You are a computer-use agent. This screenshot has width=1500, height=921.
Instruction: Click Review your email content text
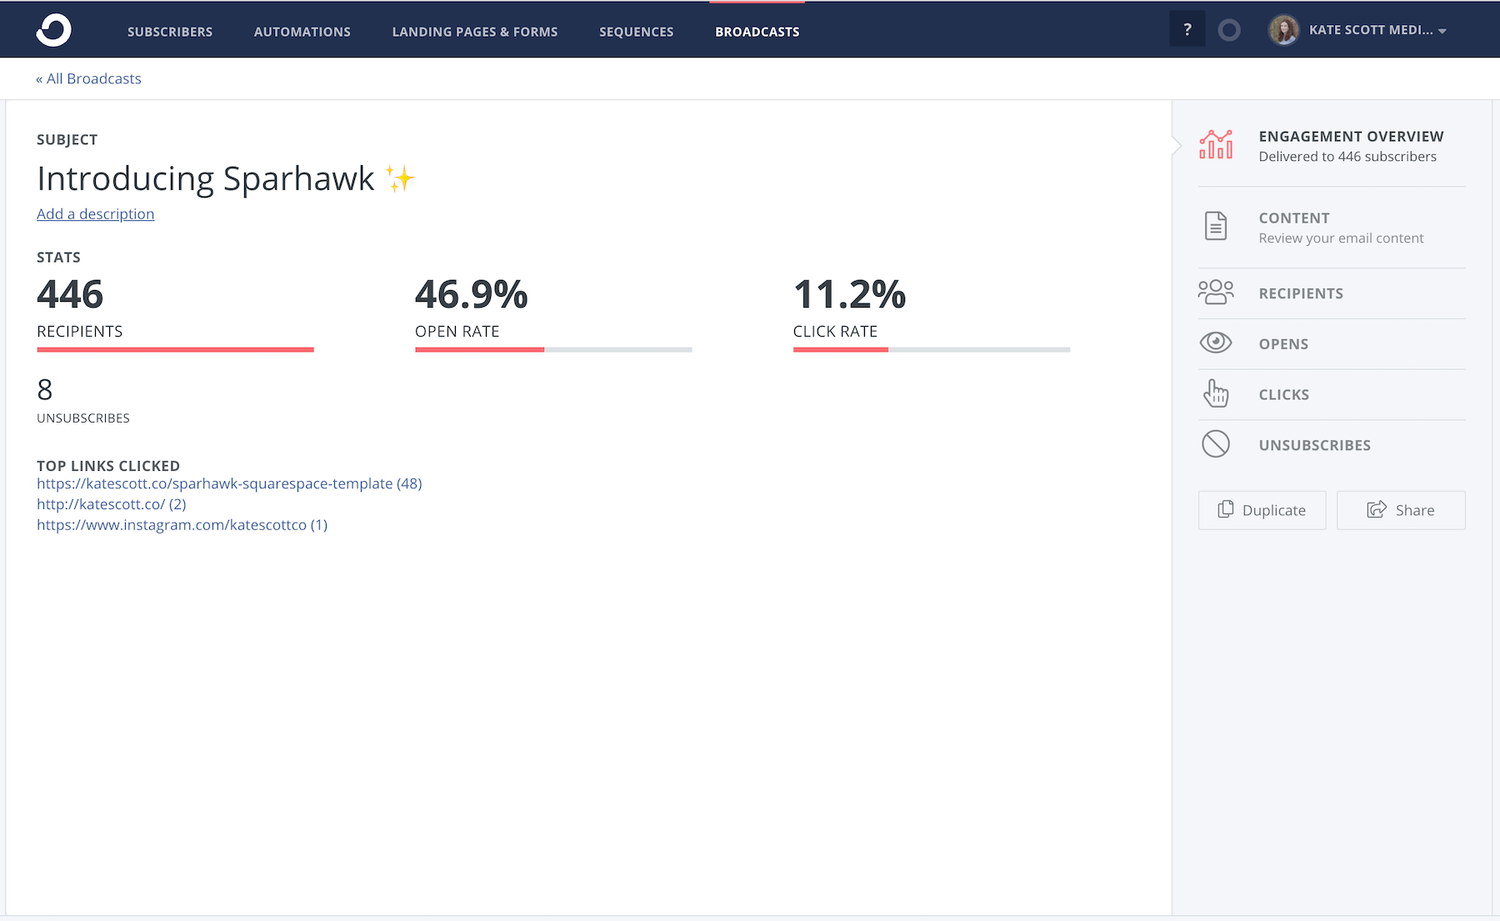[1341, 238]
